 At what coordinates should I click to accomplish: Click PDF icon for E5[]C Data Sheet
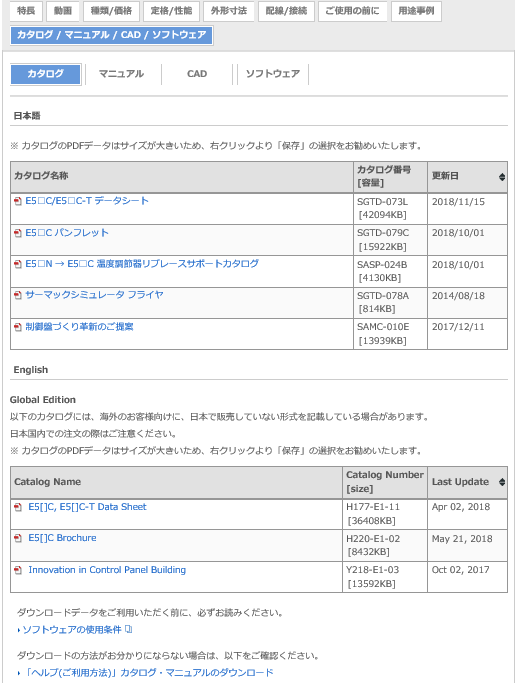pyautogui.click(x=18, y=507)
